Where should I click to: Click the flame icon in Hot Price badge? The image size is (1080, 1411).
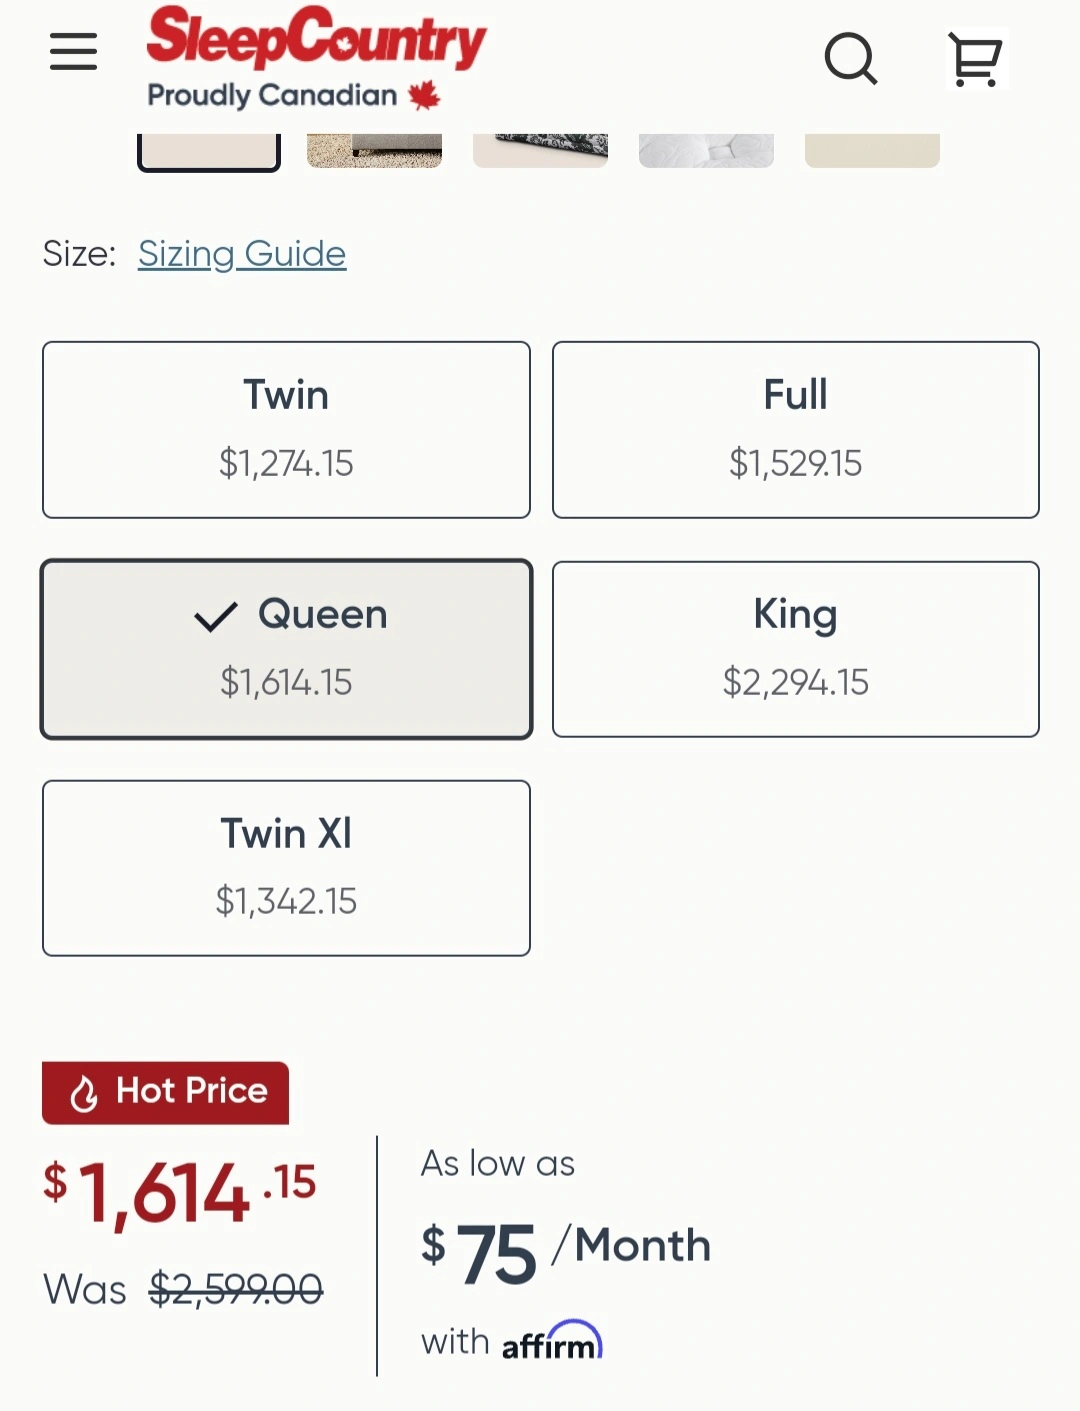point(84,1093)
